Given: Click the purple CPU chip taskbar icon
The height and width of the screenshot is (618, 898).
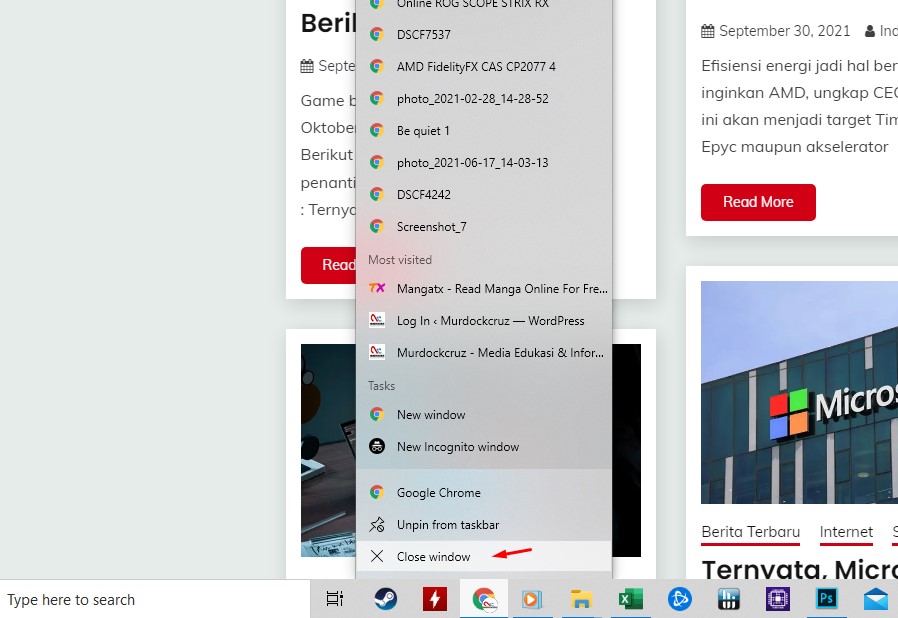Looking at the screenshot, I should point(778,599).
